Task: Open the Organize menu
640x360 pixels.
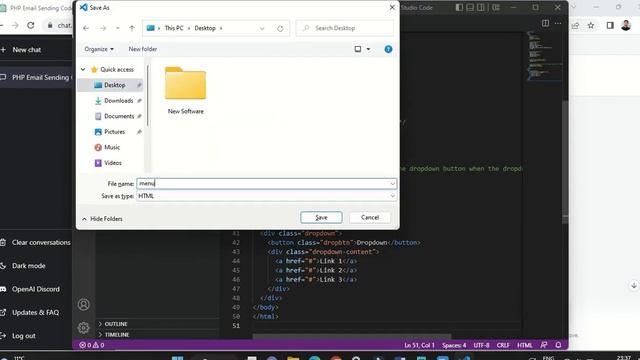Action: coord(99,49)
